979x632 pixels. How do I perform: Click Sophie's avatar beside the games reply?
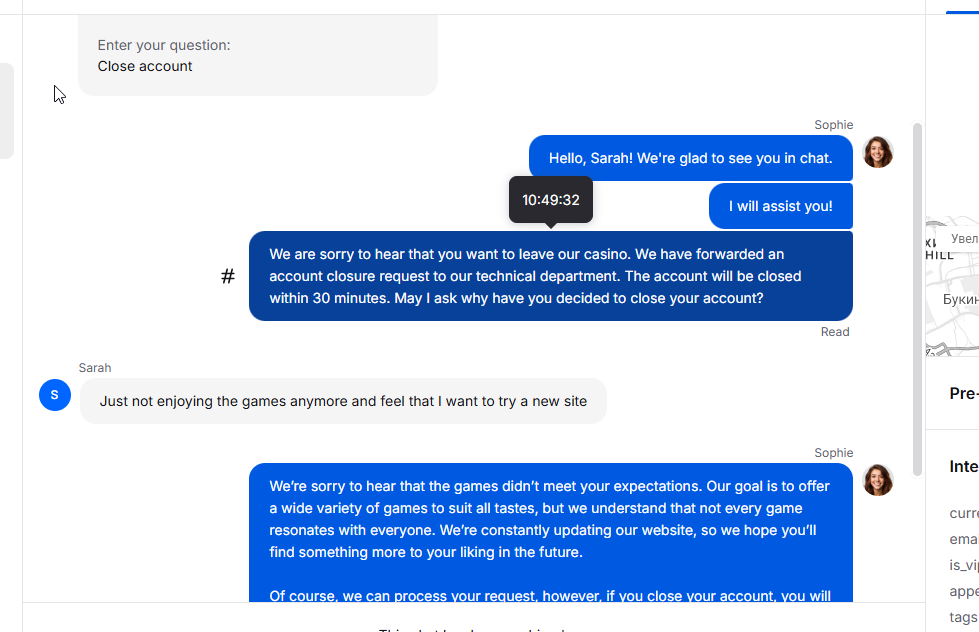(877, 480)
